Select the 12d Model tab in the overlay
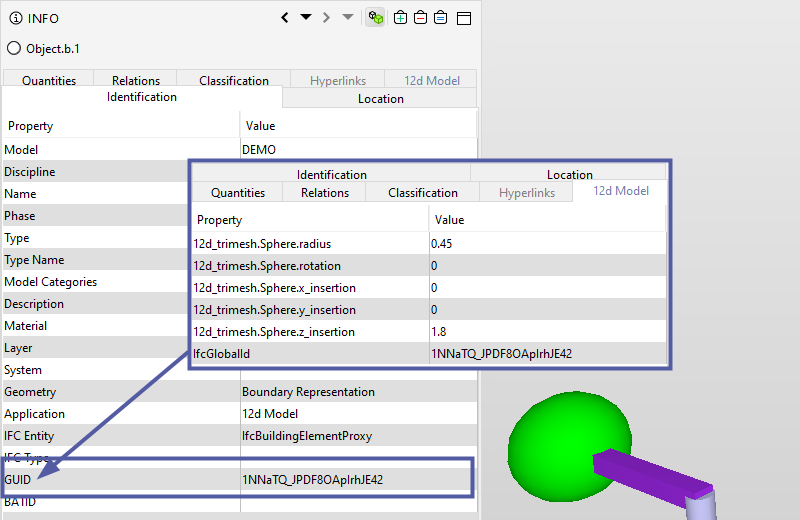 coord(621,191)
